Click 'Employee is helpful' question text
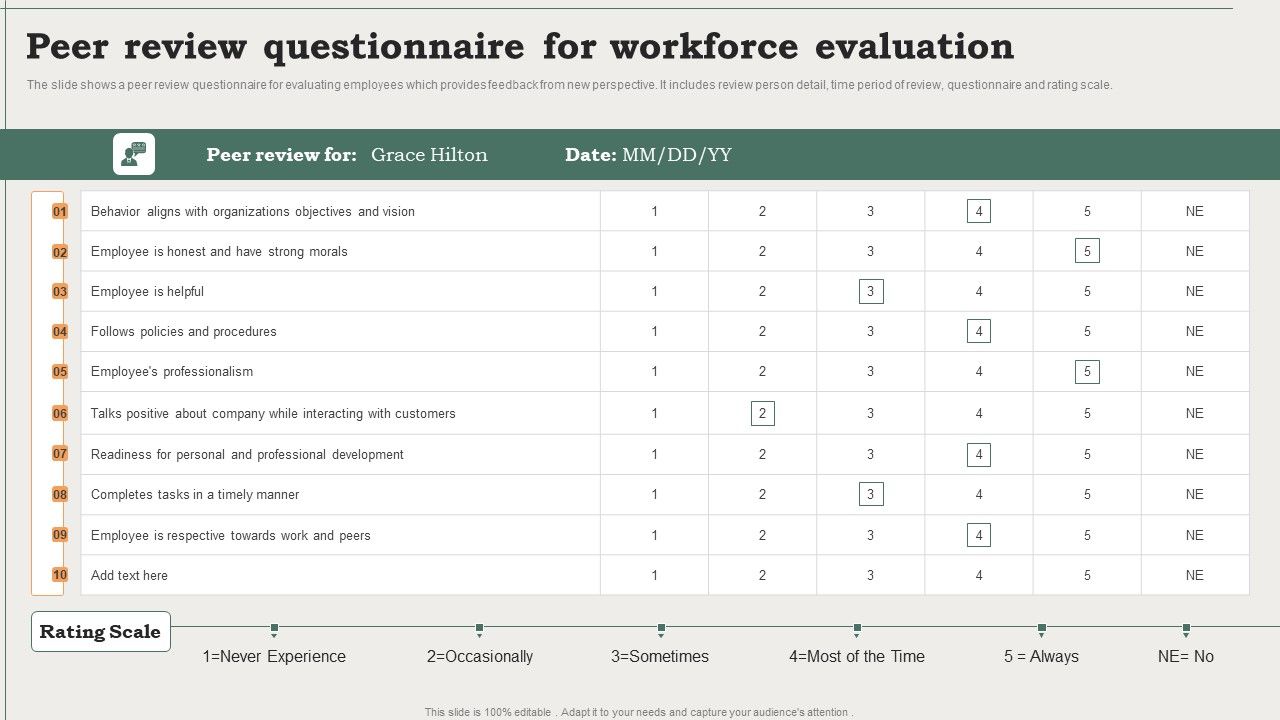This screenshot has width=1280, height=720. click(147, 291)
